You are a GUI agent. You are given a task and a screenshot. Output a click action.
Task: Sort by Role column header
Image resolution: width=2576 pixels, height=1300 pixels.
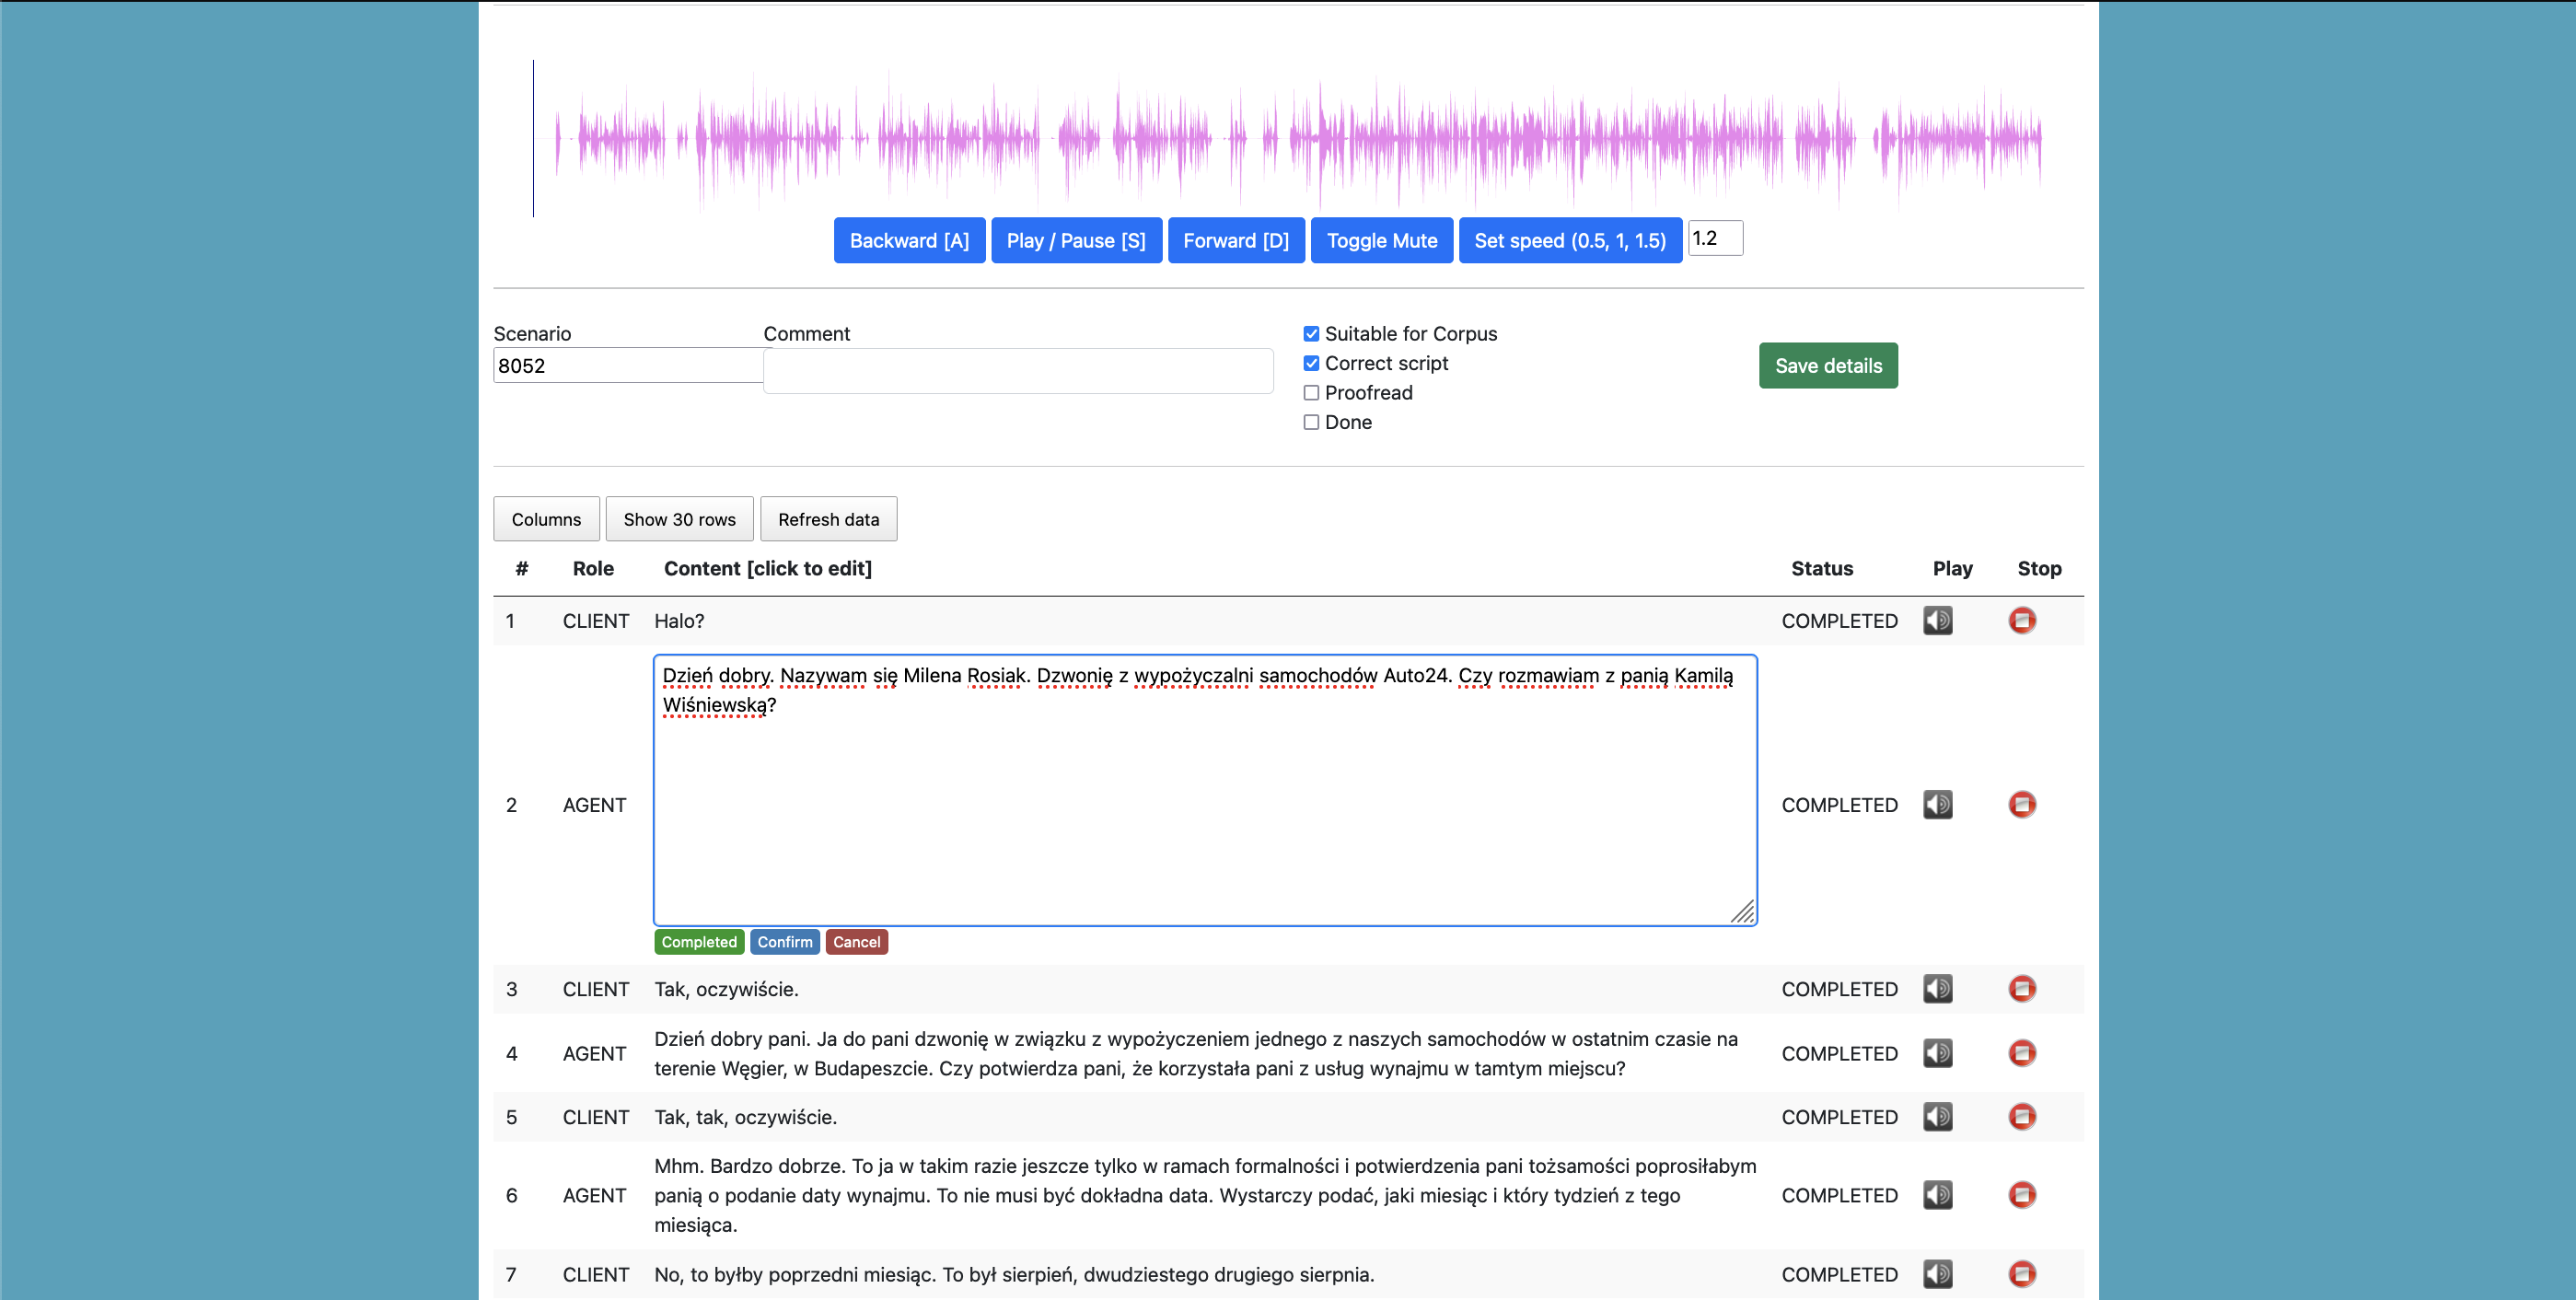pos(592,568)
